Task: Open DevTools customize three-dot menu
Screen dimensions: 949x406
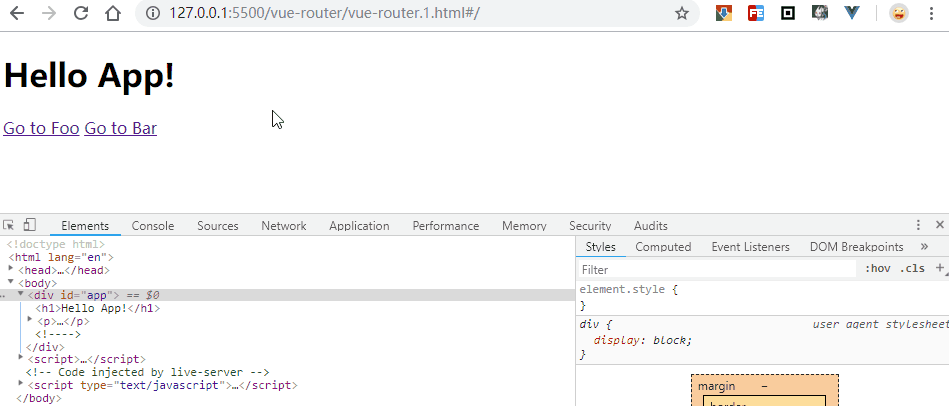Action: point(918,225)
